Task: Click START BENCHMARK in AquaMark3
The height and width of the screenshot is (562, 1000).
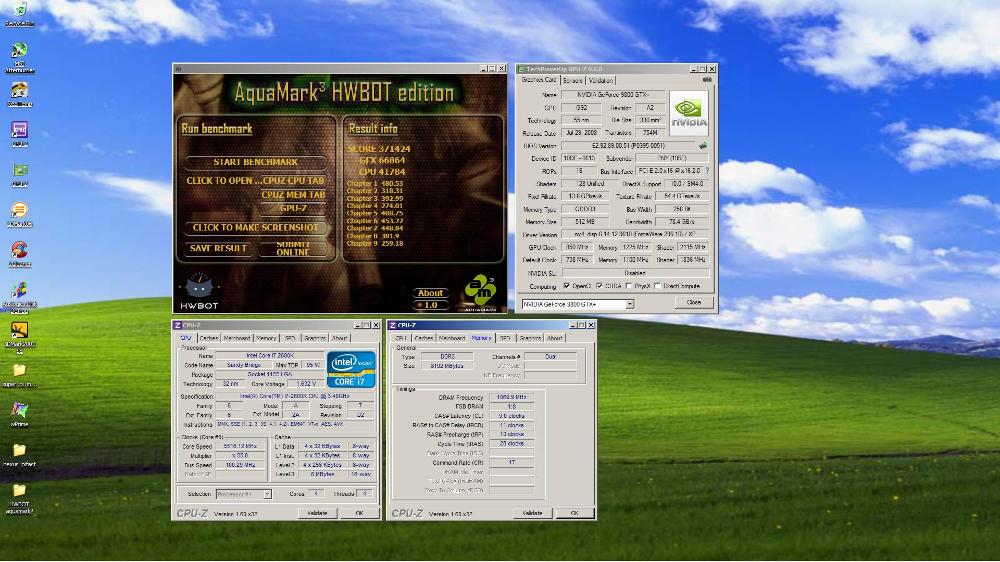Action: tap(256, 162)
